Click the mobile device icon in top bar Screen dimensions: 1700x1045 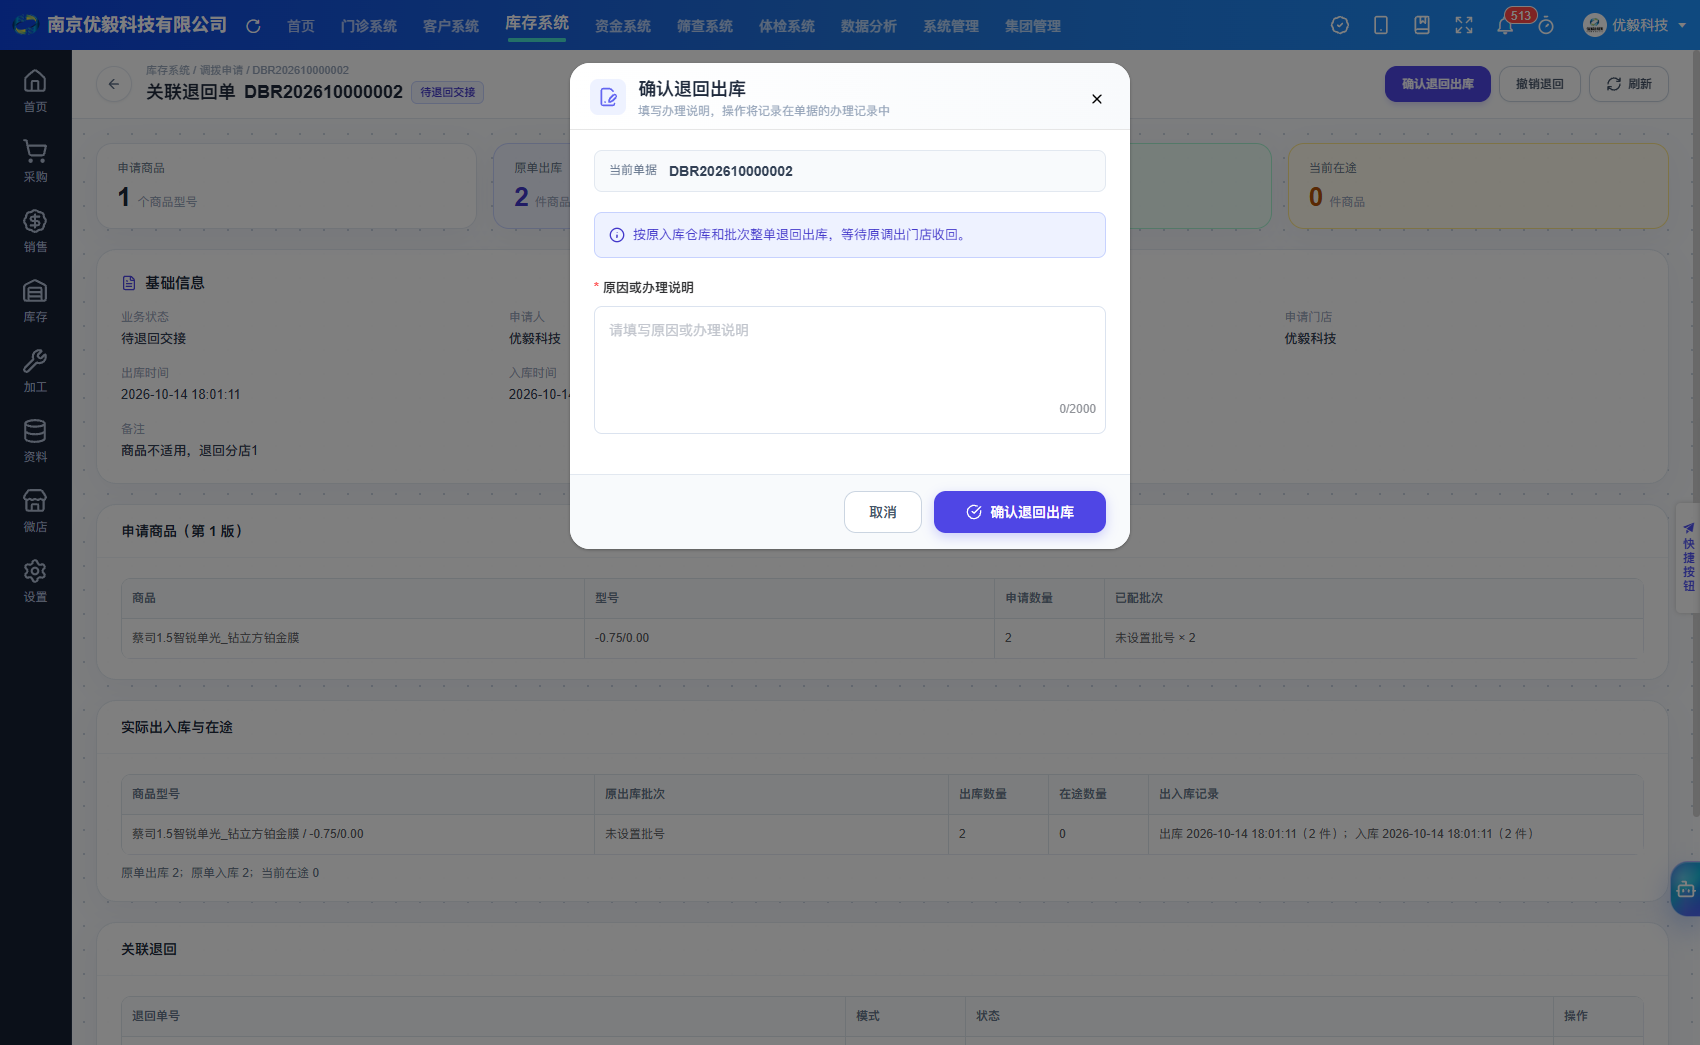(1381, 25)
